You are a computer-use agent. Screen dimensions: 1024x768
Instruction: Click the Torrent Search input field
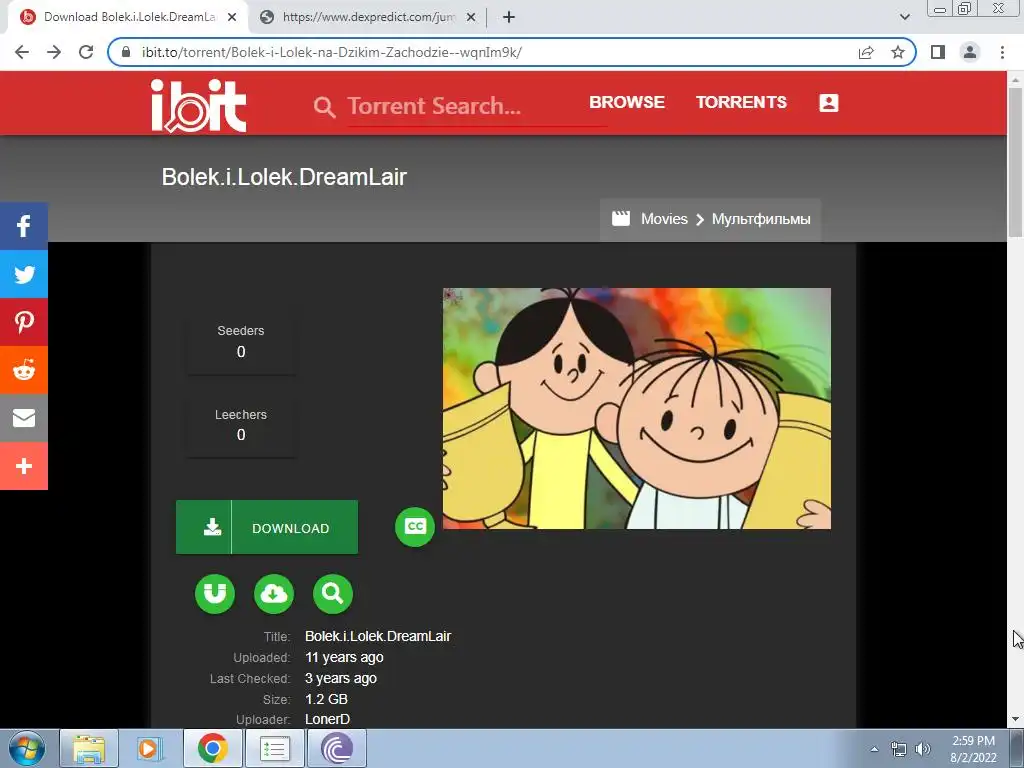(x=477, y=106)
